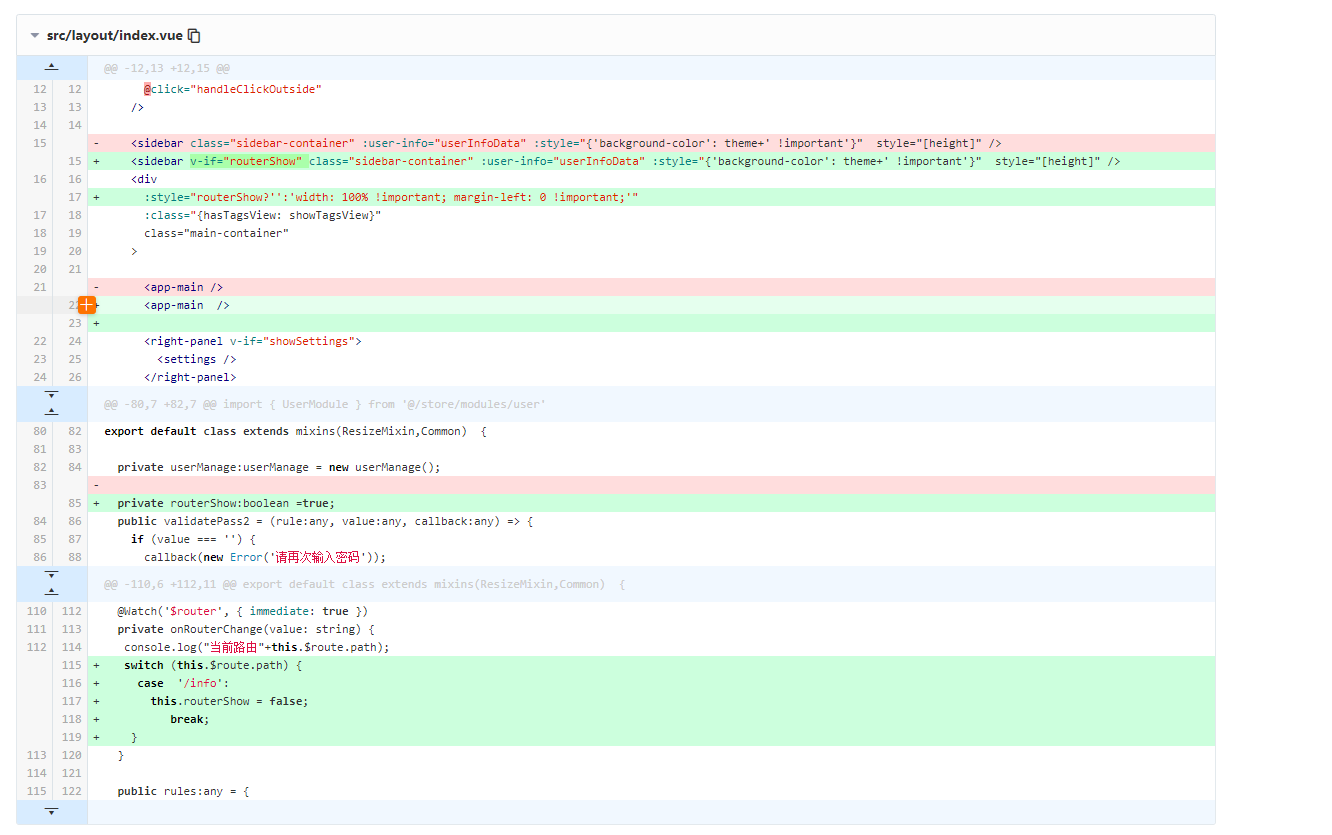Click new line number 17
This screenshot has width=1332, height=835.
pyautogui.click(x=74, y=197)
